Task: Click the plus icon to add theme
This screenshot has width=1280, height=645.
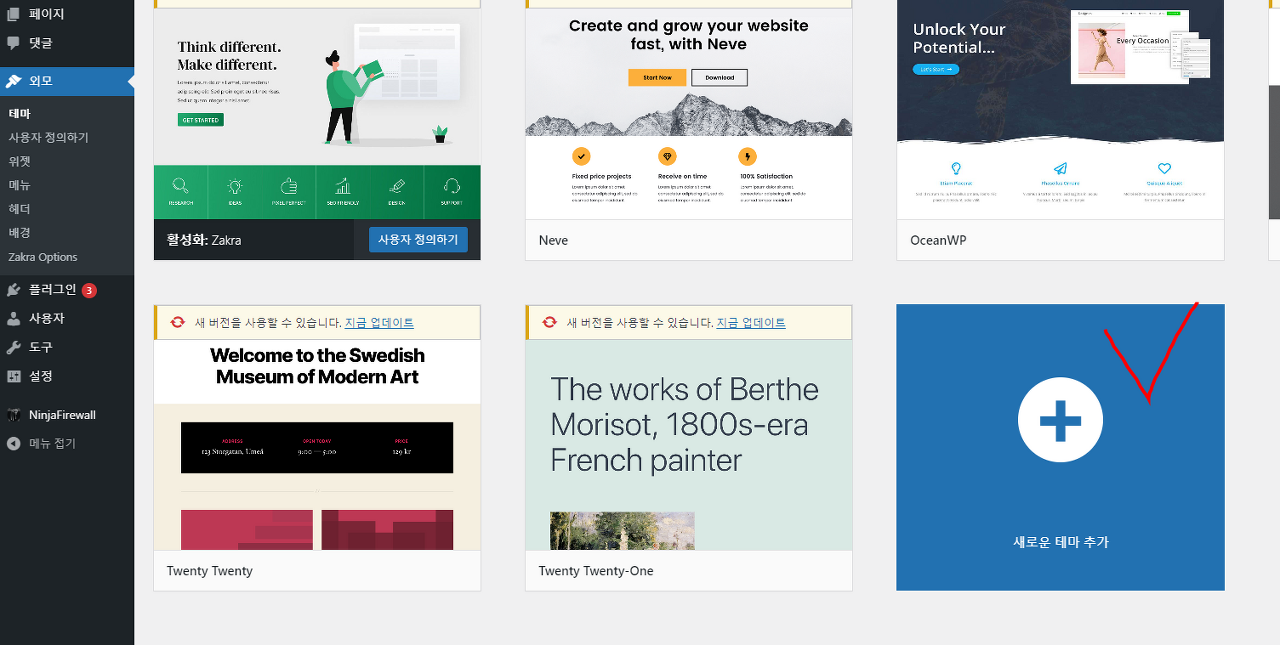Action: click(1060, 420)
